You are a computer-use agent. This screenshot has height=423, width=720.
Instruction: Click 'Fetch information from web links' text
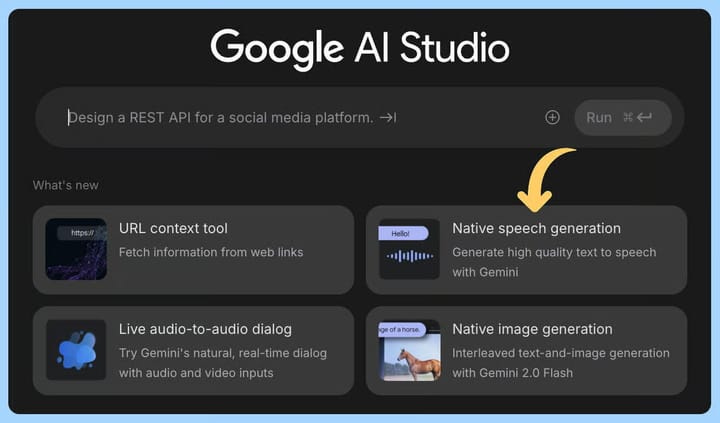[x=211, y=252]
